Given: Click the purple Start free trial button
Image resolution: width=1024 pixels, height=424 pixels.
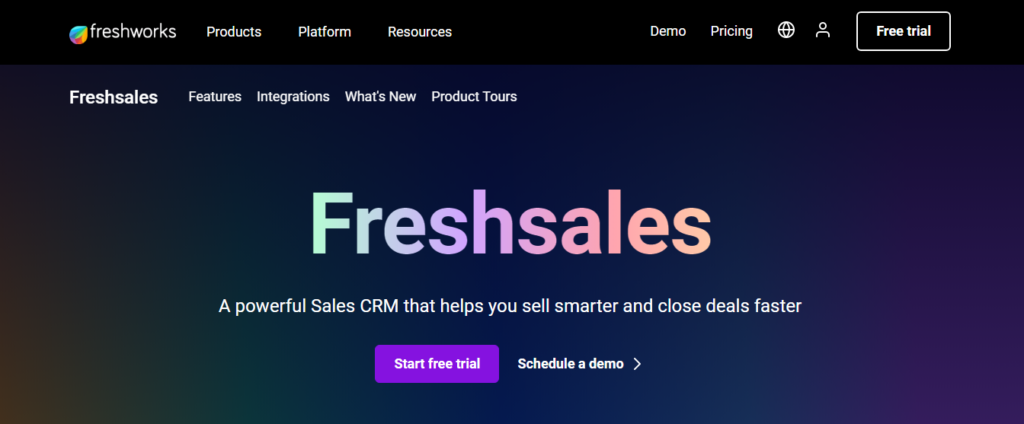Looking at the screenshot, I should (437, 364).
